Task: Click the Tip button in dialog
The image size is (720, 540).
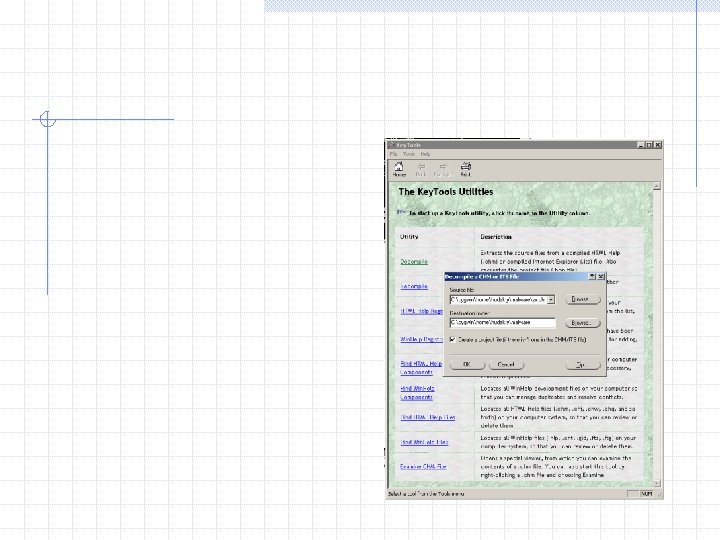Action: 582,365
